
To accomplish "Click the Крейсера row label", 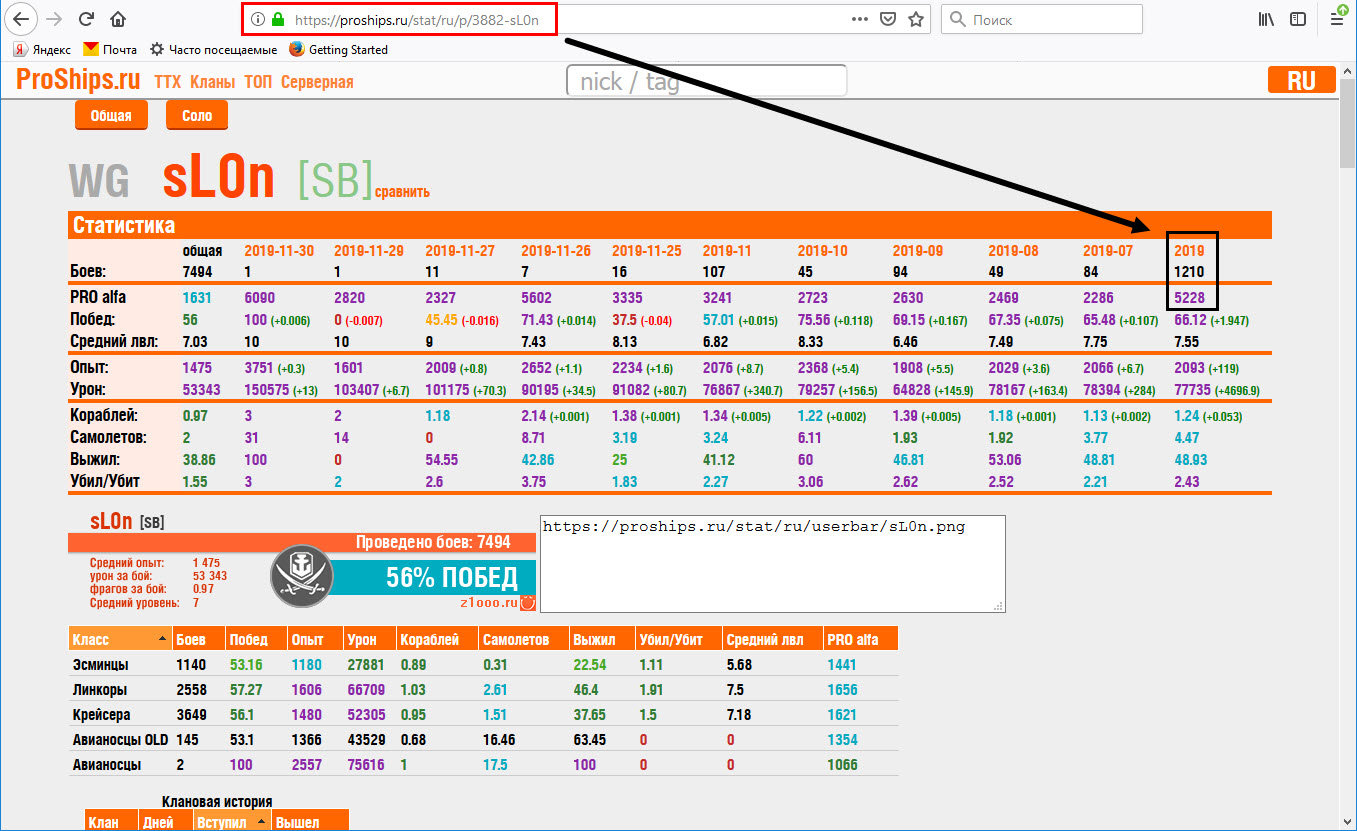I will [x=101, y=715].
